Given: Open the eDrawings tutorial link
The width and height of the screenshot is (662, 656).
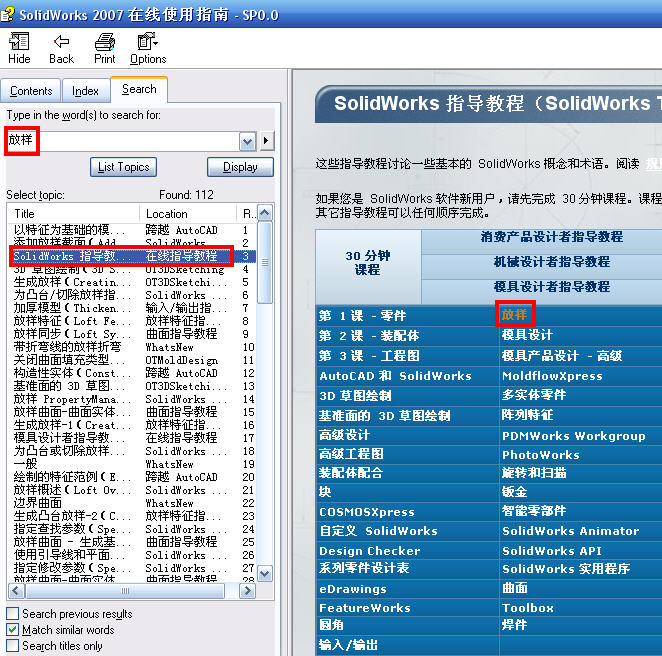Looking at the screenshot, I should point(353,589).
